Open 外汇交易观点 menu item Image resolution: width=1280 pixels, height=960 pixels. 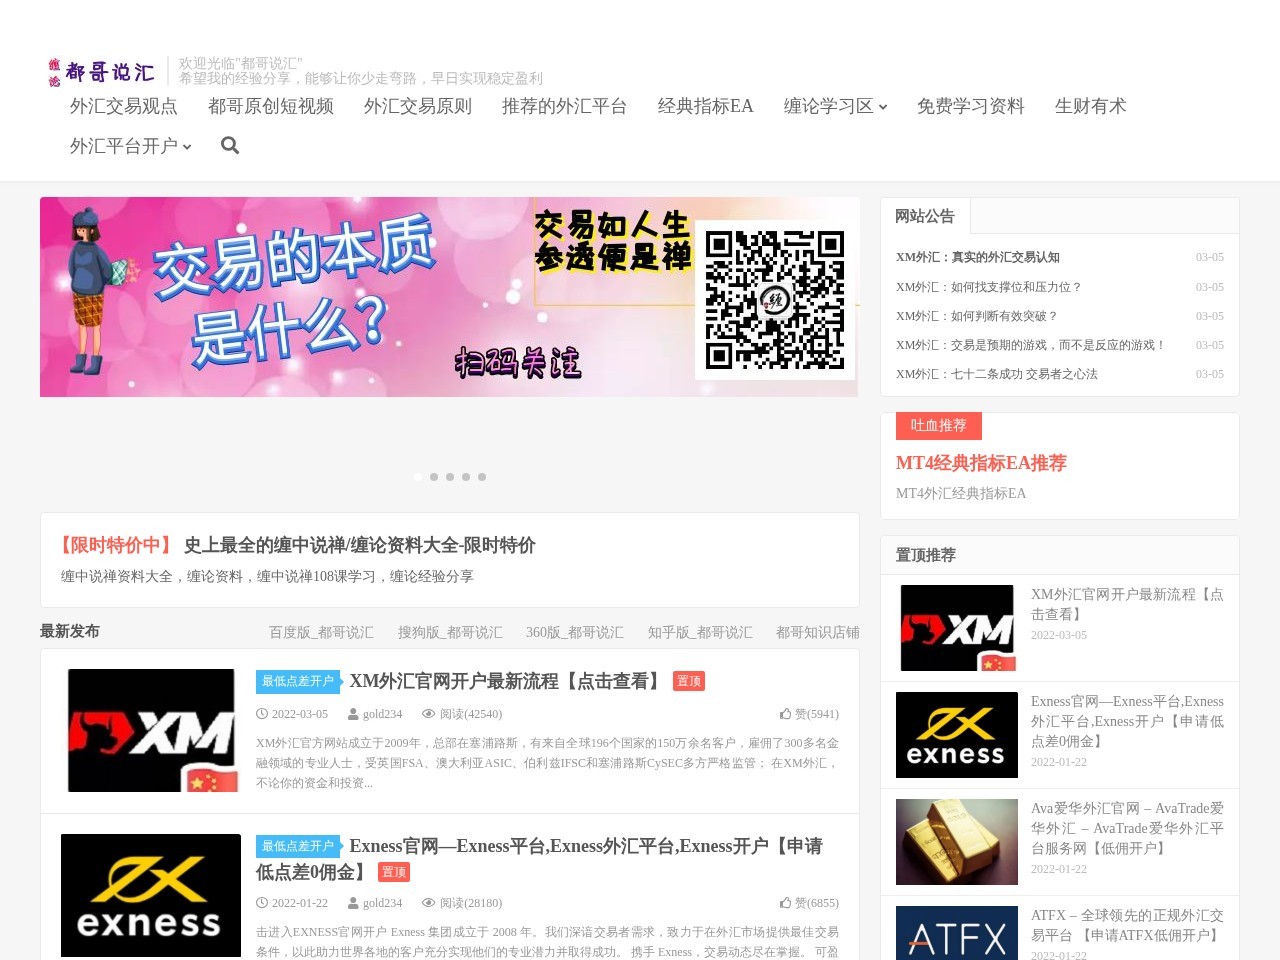124,106
